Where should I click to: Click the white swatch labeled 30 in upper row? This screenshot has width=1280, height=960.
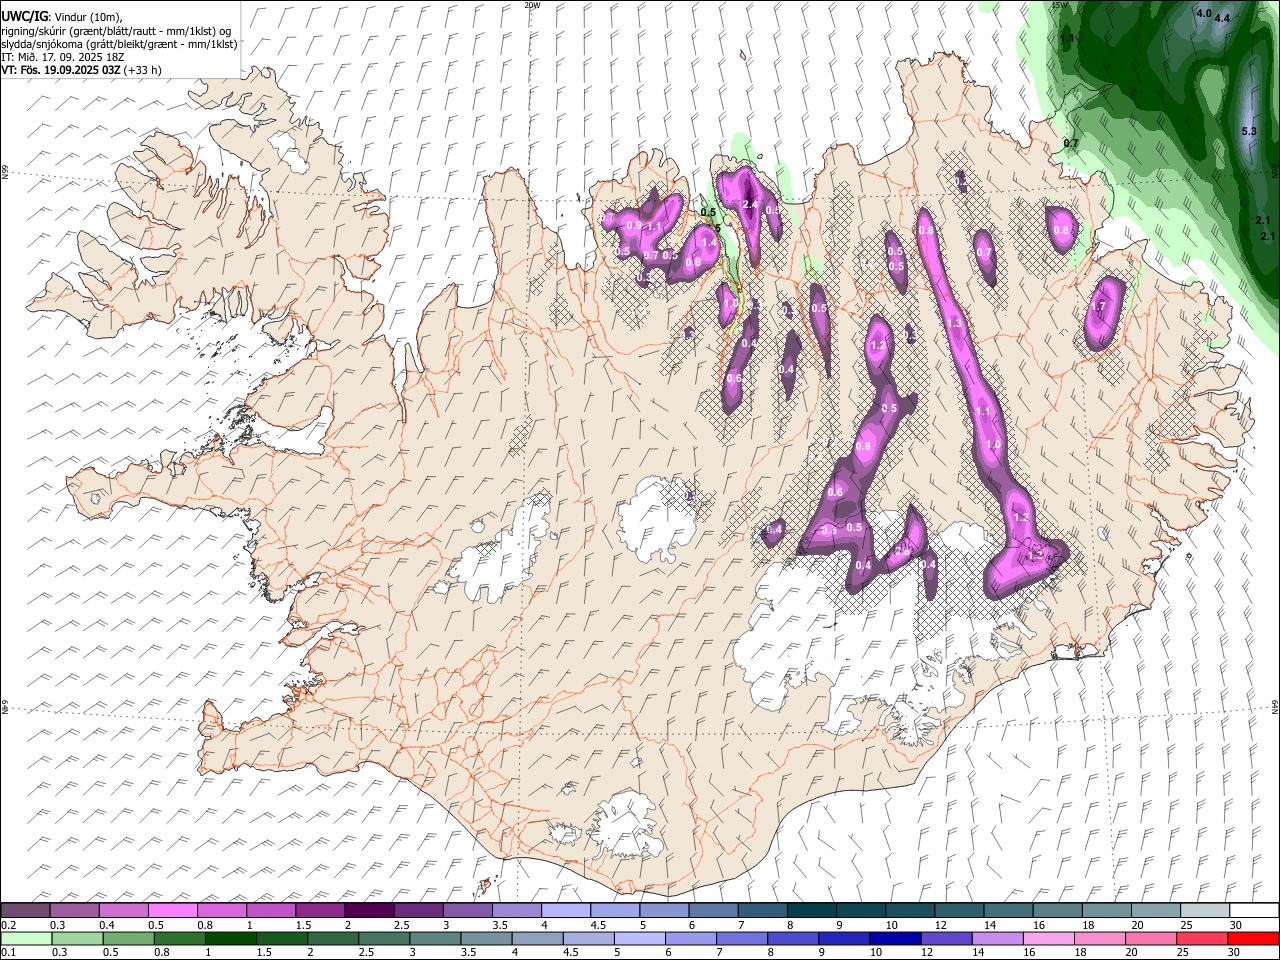coord(1253,910)
